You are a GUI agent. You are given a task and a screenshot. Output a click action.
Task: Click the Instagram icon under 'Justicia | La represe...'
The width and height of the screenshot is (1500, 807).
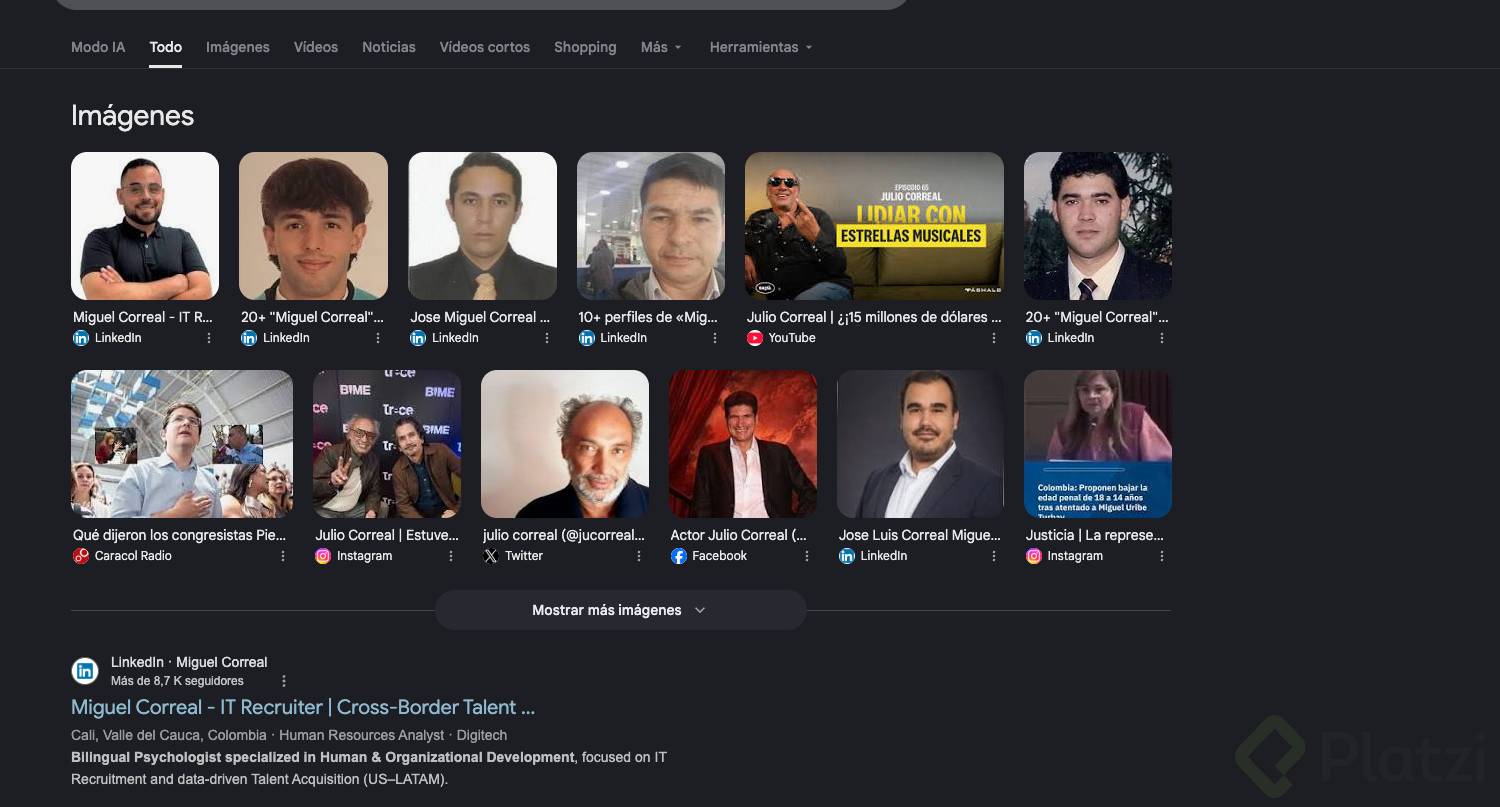click(1034, 556)
